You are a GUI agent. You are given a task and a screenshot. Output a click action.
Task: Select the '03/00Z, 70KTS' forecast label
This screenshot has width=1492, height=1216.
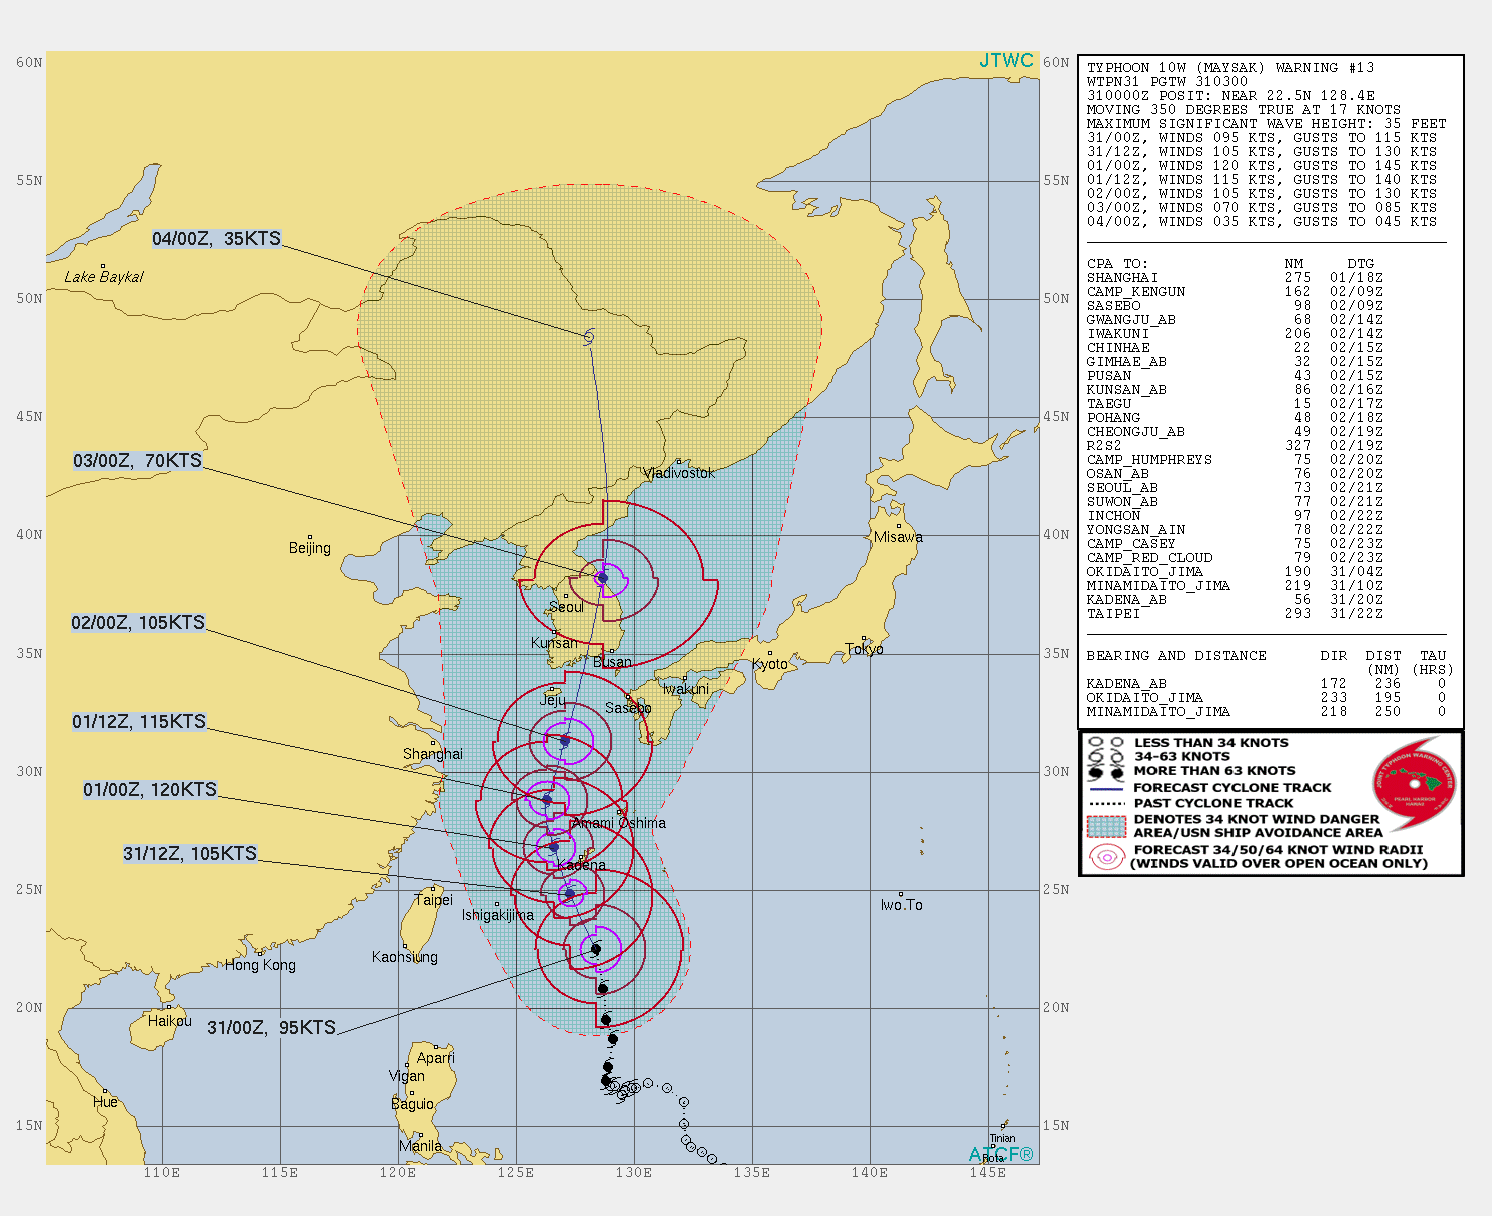[138, 461]
